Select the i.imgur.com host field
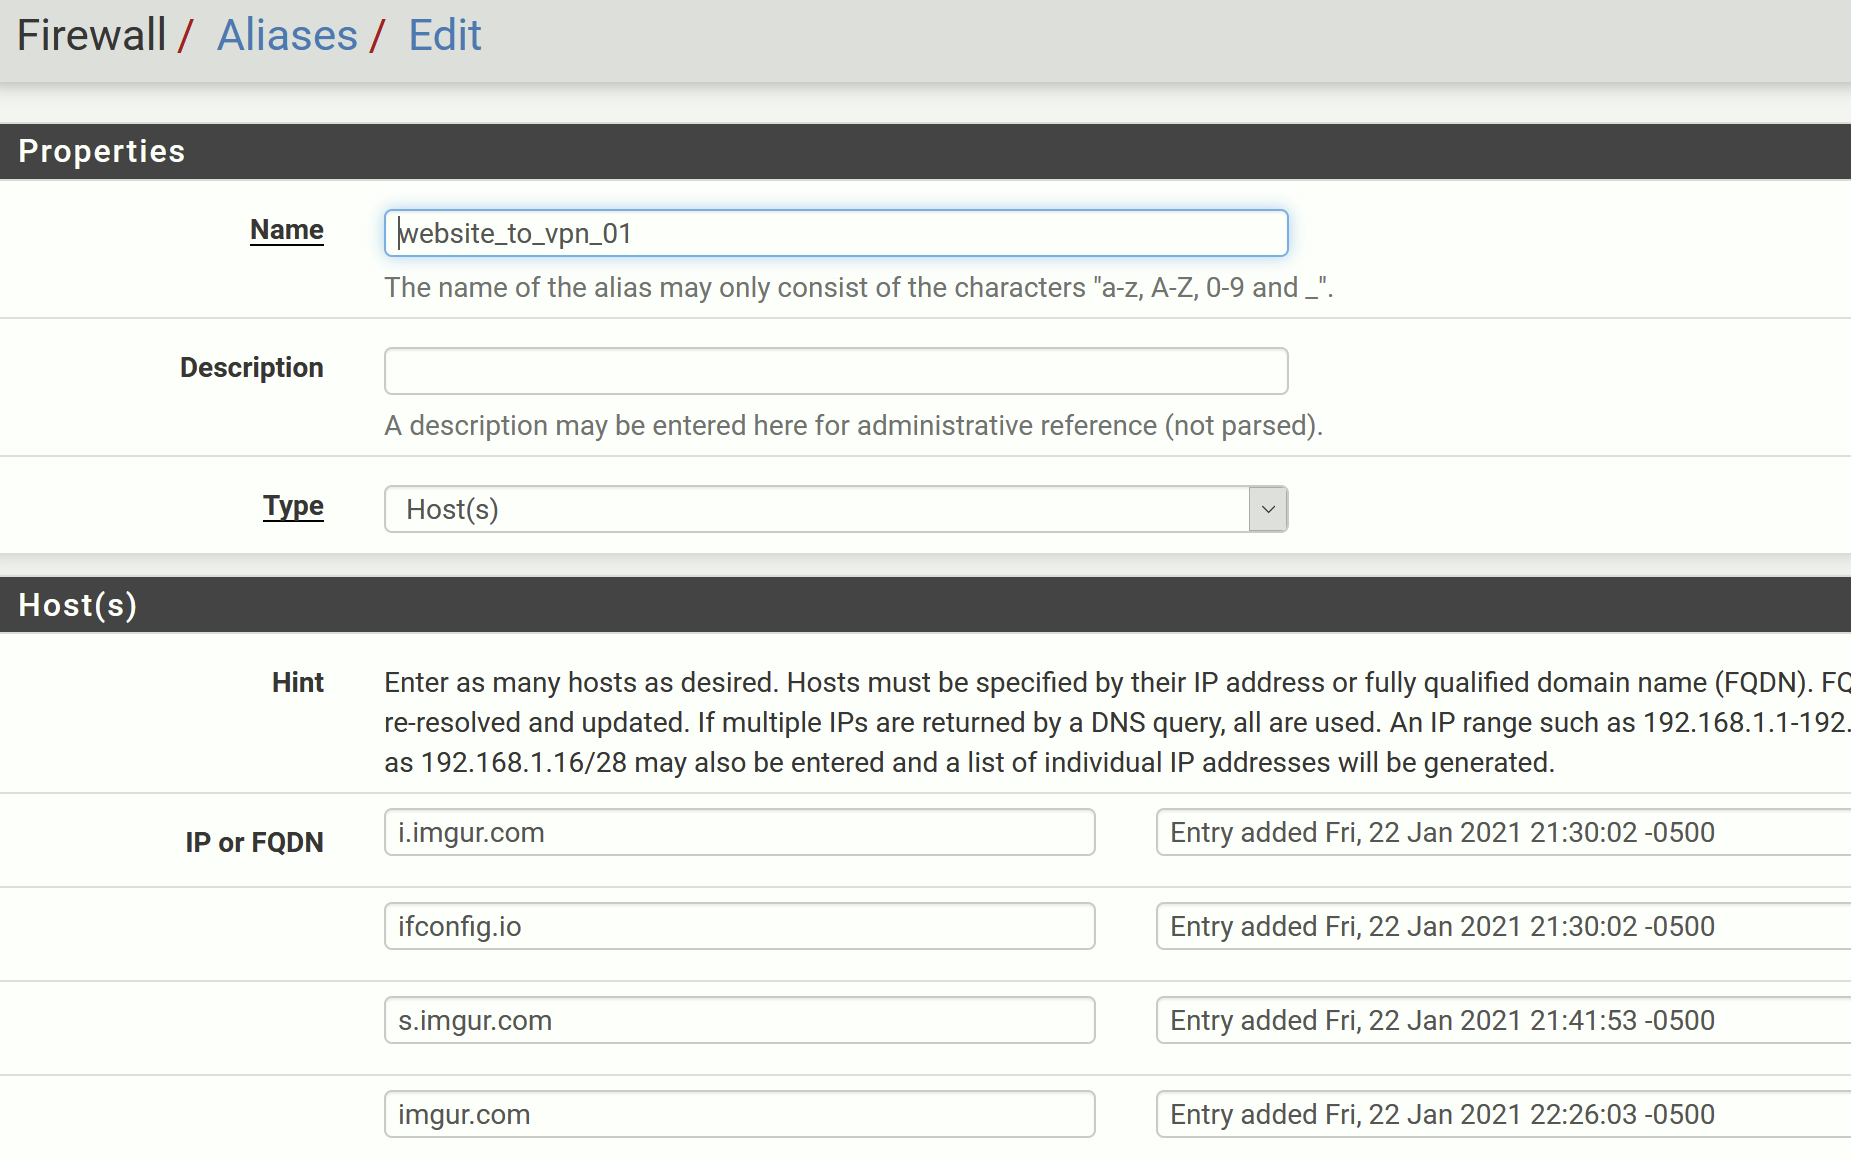1851x1161 pixels. (739, 832)
